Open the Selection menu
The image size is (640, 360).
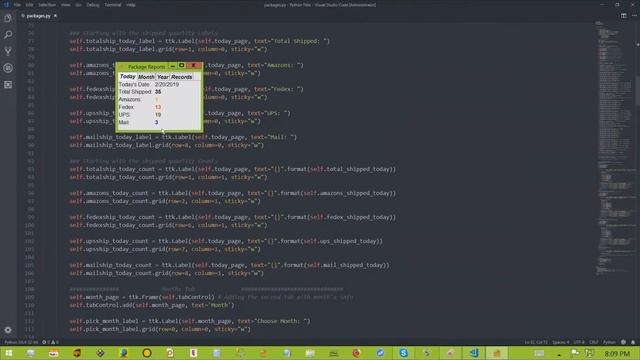tap(47, 5)
